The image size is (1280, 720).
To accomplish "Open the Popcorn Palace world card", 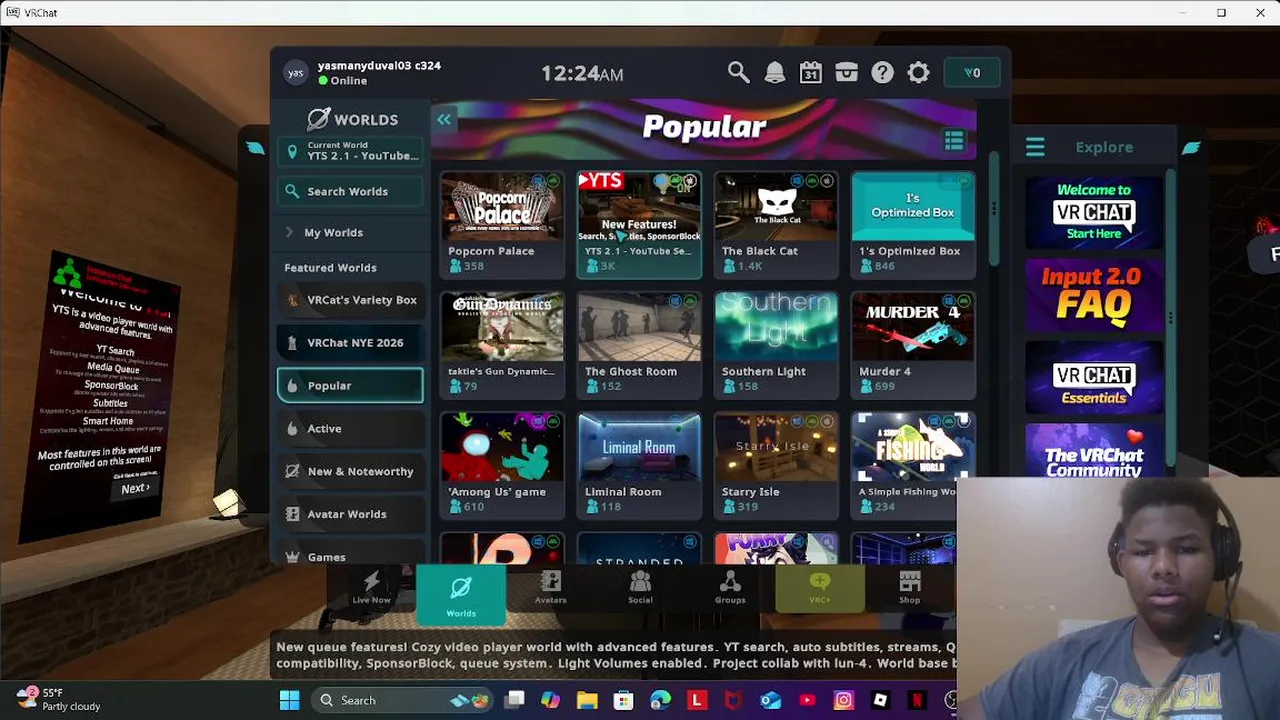I will (x=502, y=224).
